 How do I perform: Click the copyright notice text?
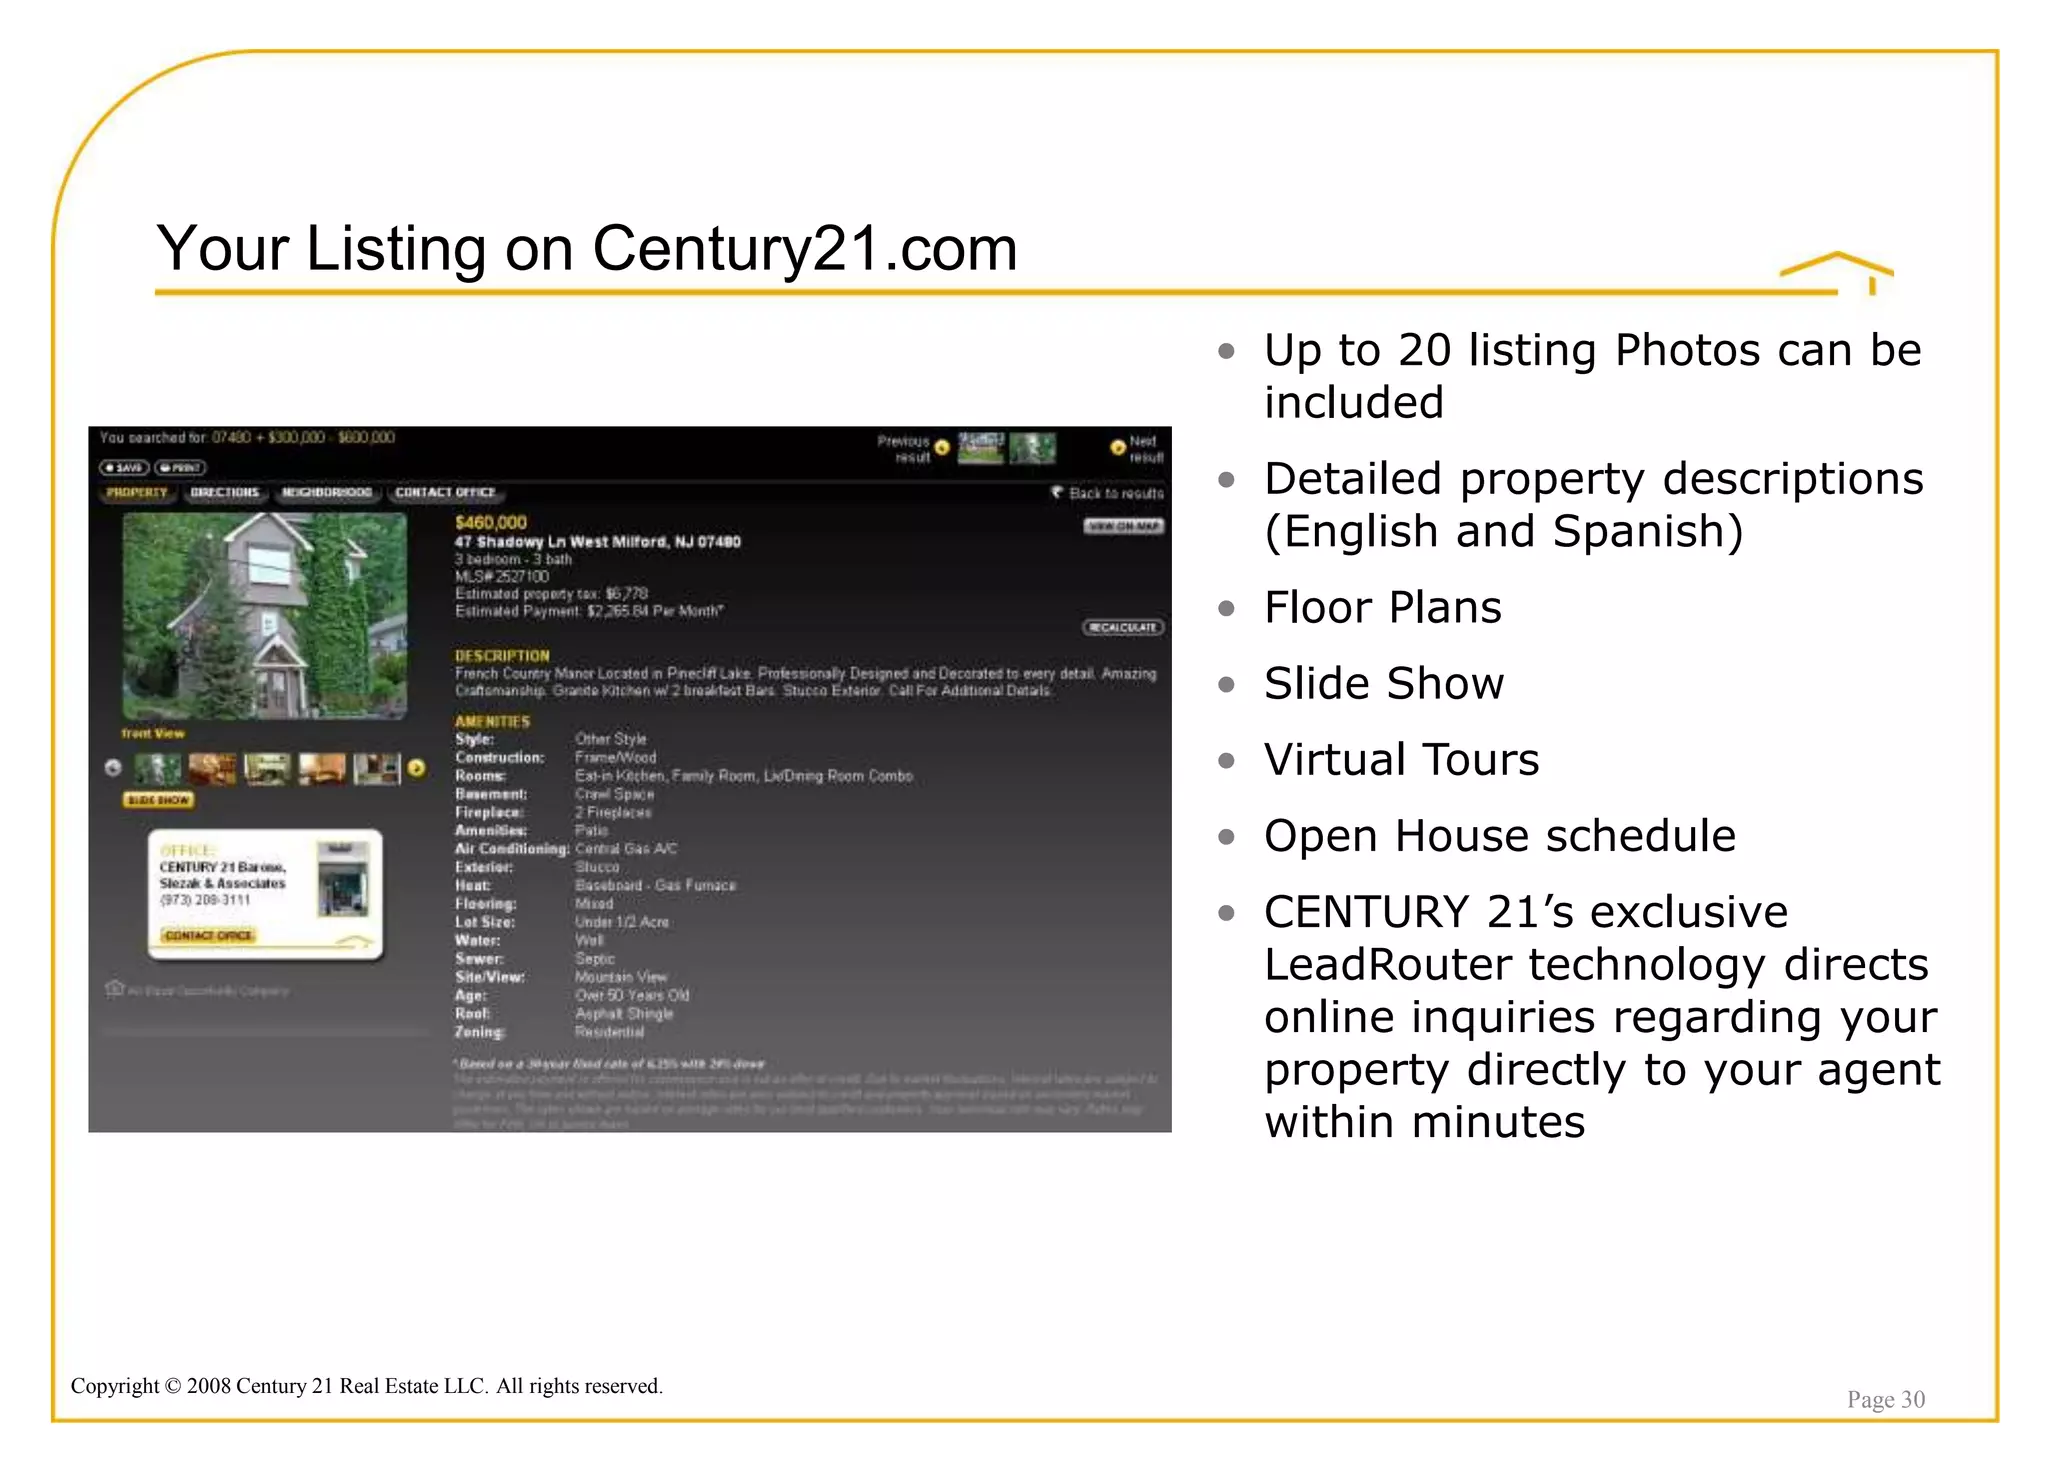[366, 1386]
